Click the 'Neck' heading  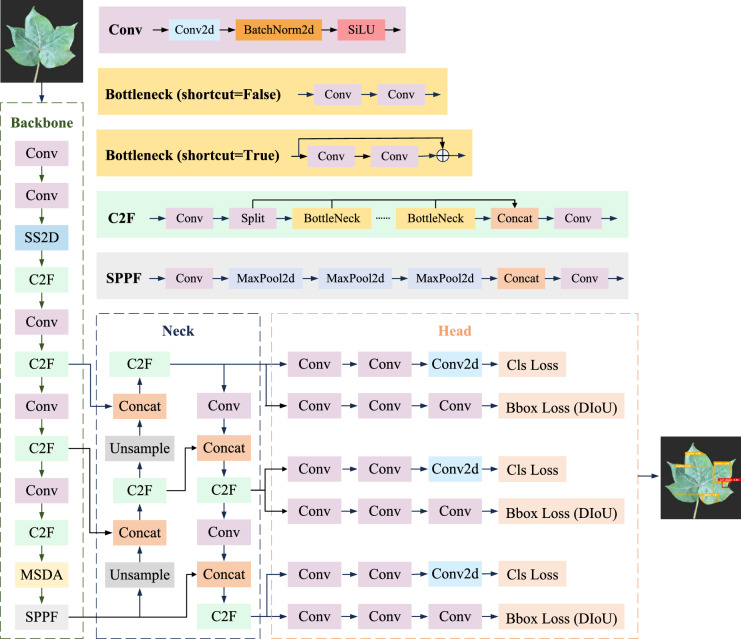coord(178,331)
